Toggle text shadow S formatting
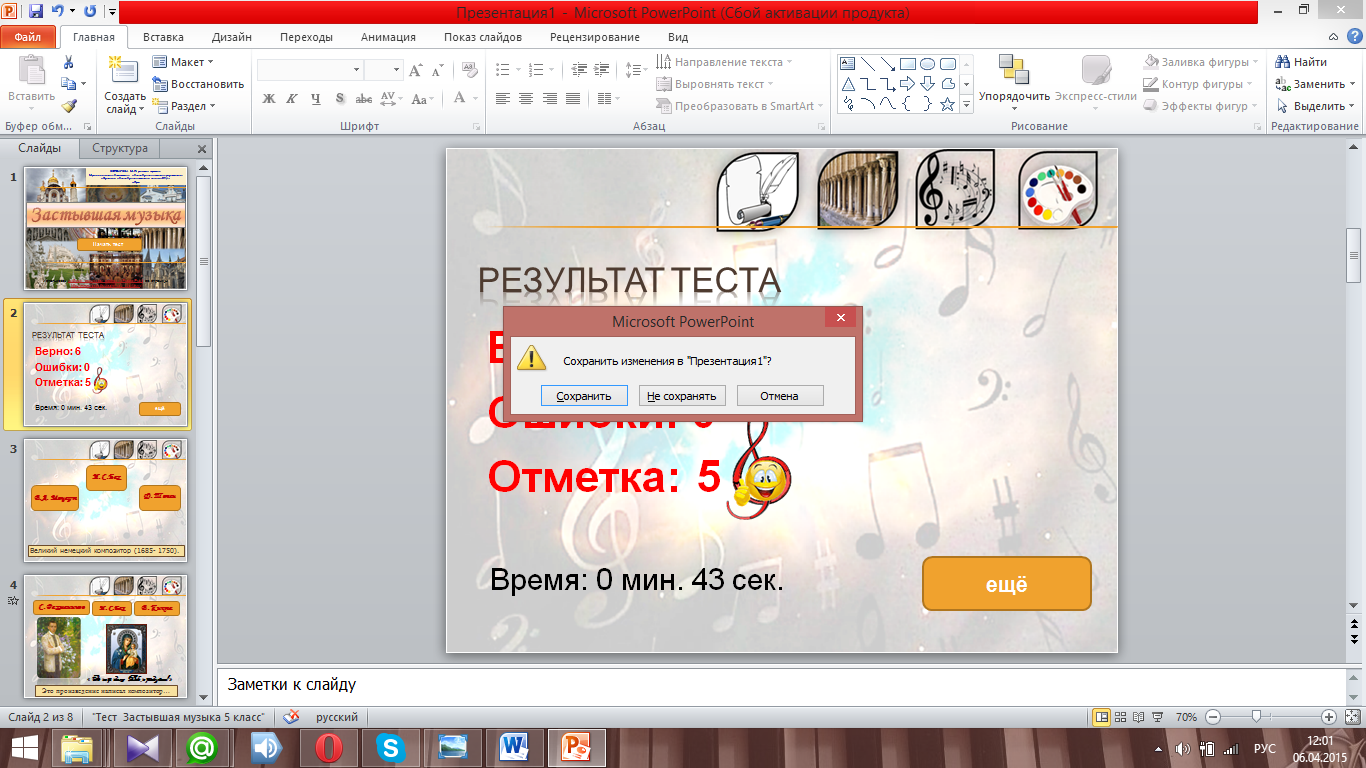This screenshot has width=1366, height=768. point(340,98)
